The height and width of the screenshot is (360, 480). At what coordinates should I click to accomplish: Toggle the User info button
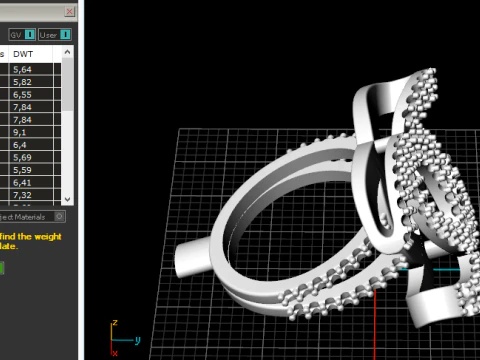click(x=55, y=35)
